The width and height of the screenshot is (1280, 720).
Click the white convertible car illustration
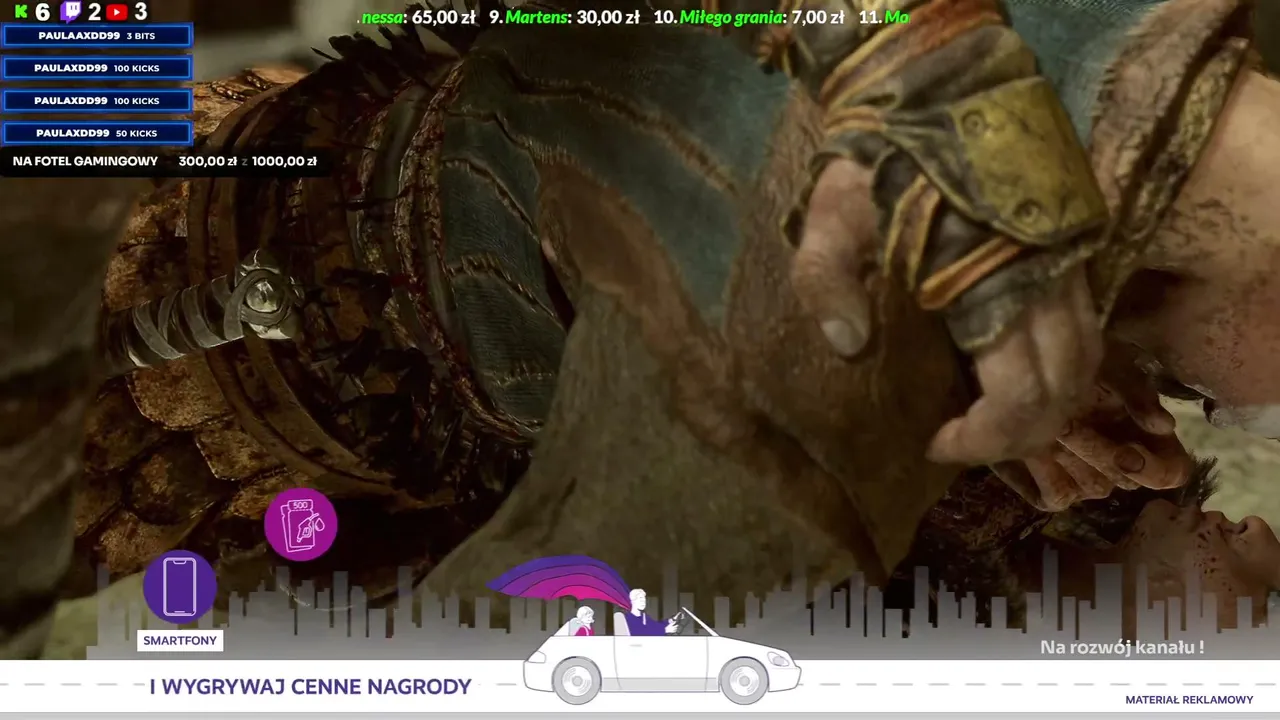tap(662, 647)
